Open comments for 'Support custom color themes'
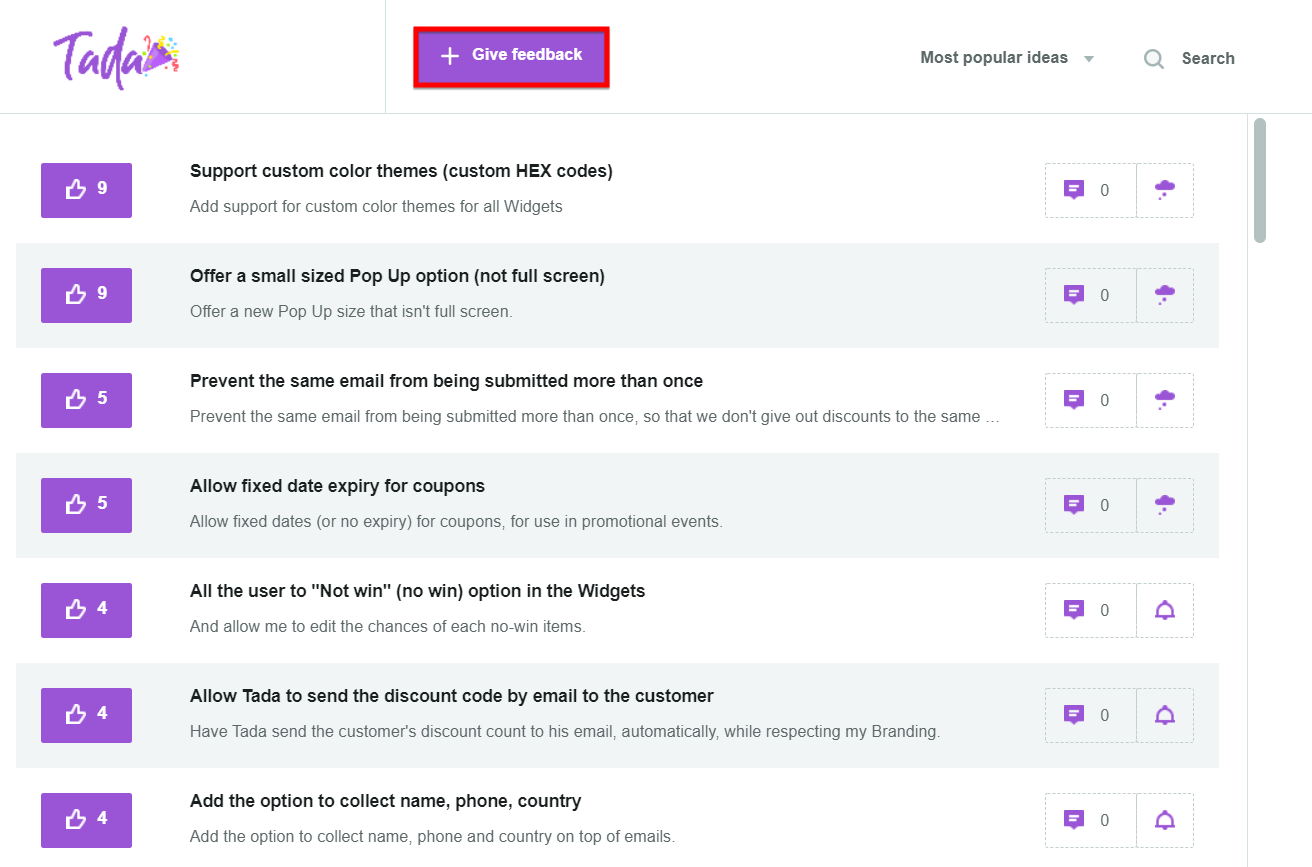This screenshot has height=867, width=1312. [1091, 190]
